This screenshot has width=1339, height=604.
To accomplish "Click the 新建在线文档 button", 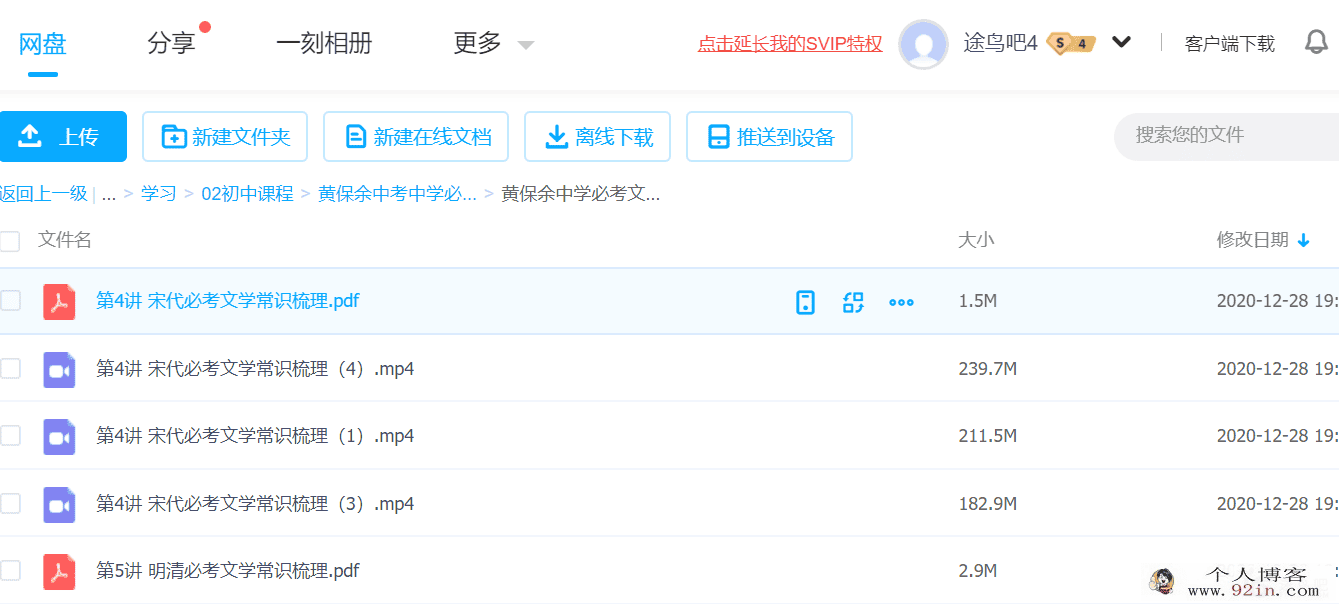I will click(416, 136).
